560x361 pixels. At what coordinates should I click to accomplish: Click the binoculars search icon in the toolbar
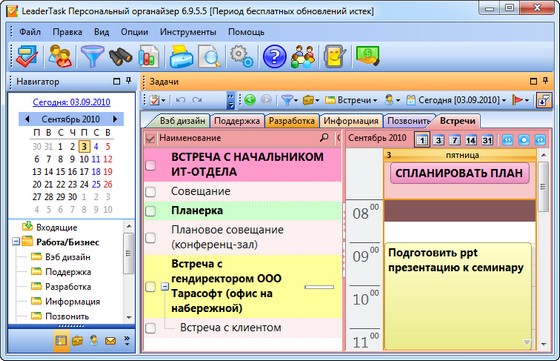[121, 56]
